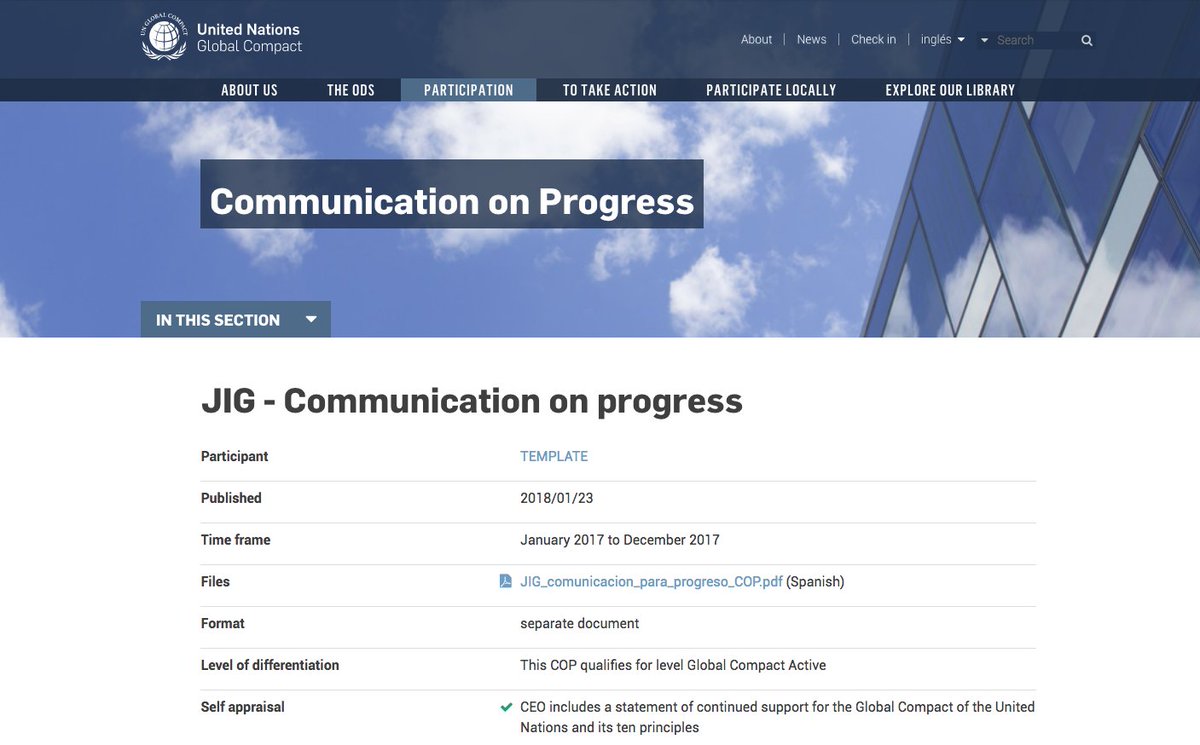Click the Format row label
Screen dimensions: 1200x745
[223, 623]
